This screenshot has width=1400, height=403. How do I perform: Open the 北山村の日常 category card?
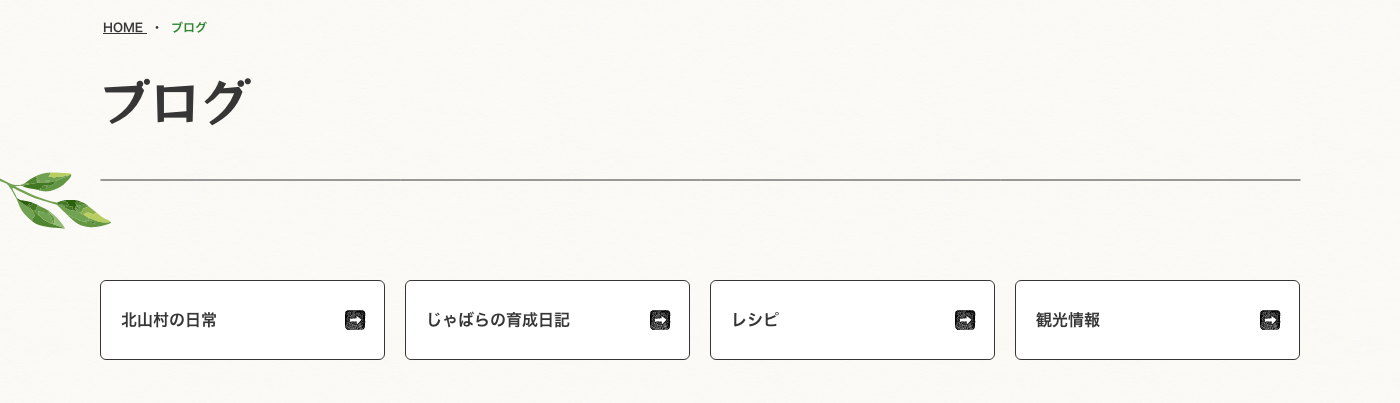coord(242,320)
